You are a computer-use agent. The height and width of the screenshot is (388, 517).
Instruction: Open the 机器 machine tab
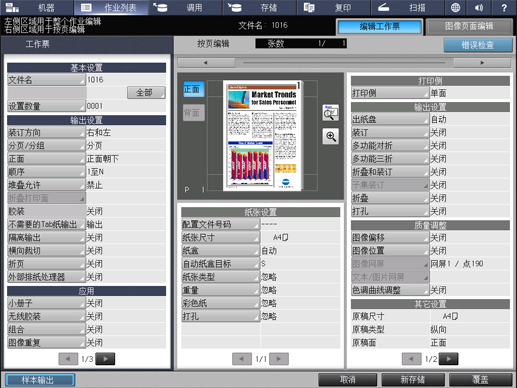(37, 7)
